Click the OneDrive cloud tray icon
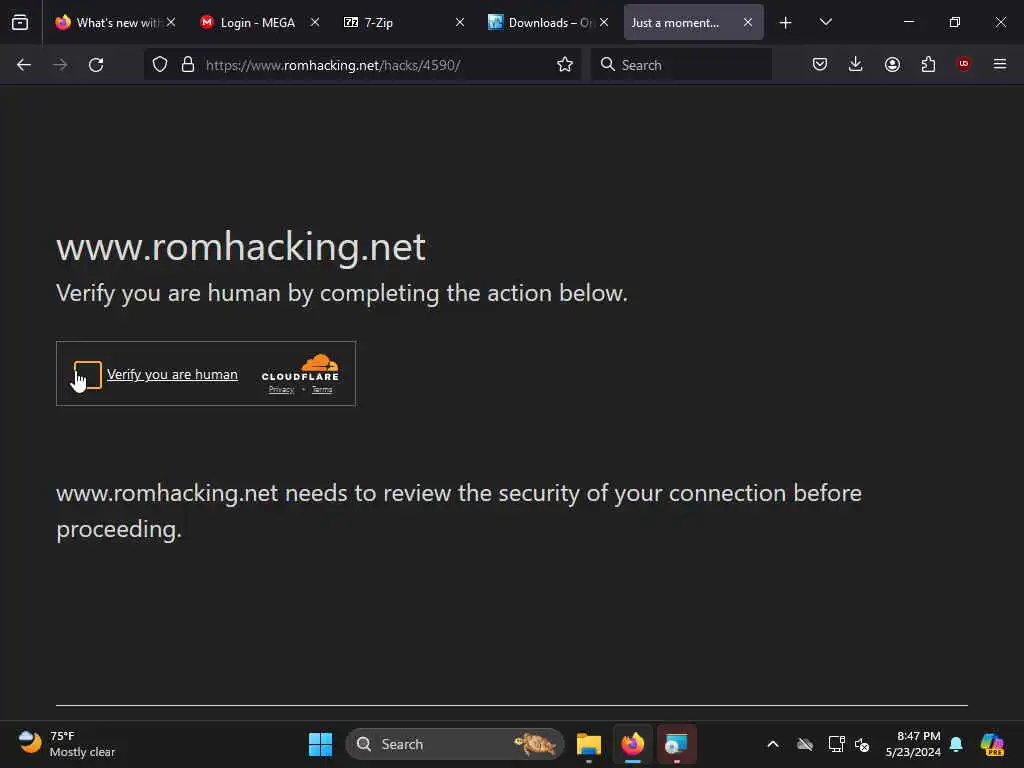Viewport: 1024px width, 768px height. [x=805, y=744]
